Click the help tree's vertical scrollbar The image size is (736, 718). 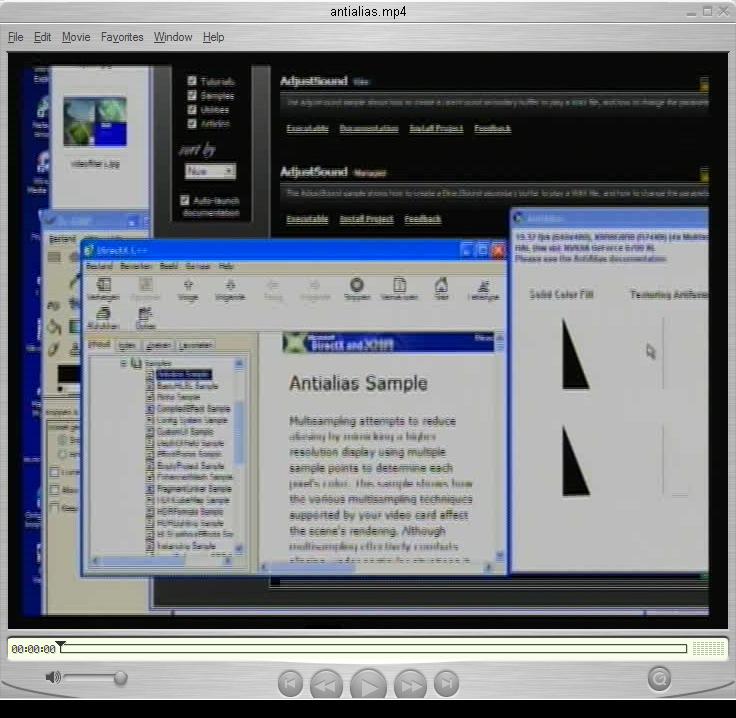(x=239, y=455)
